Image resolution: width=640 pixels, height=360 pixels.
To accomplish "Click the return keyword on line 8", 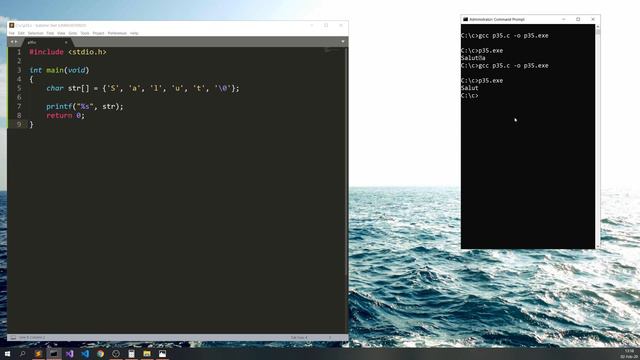I will [59, 116].
